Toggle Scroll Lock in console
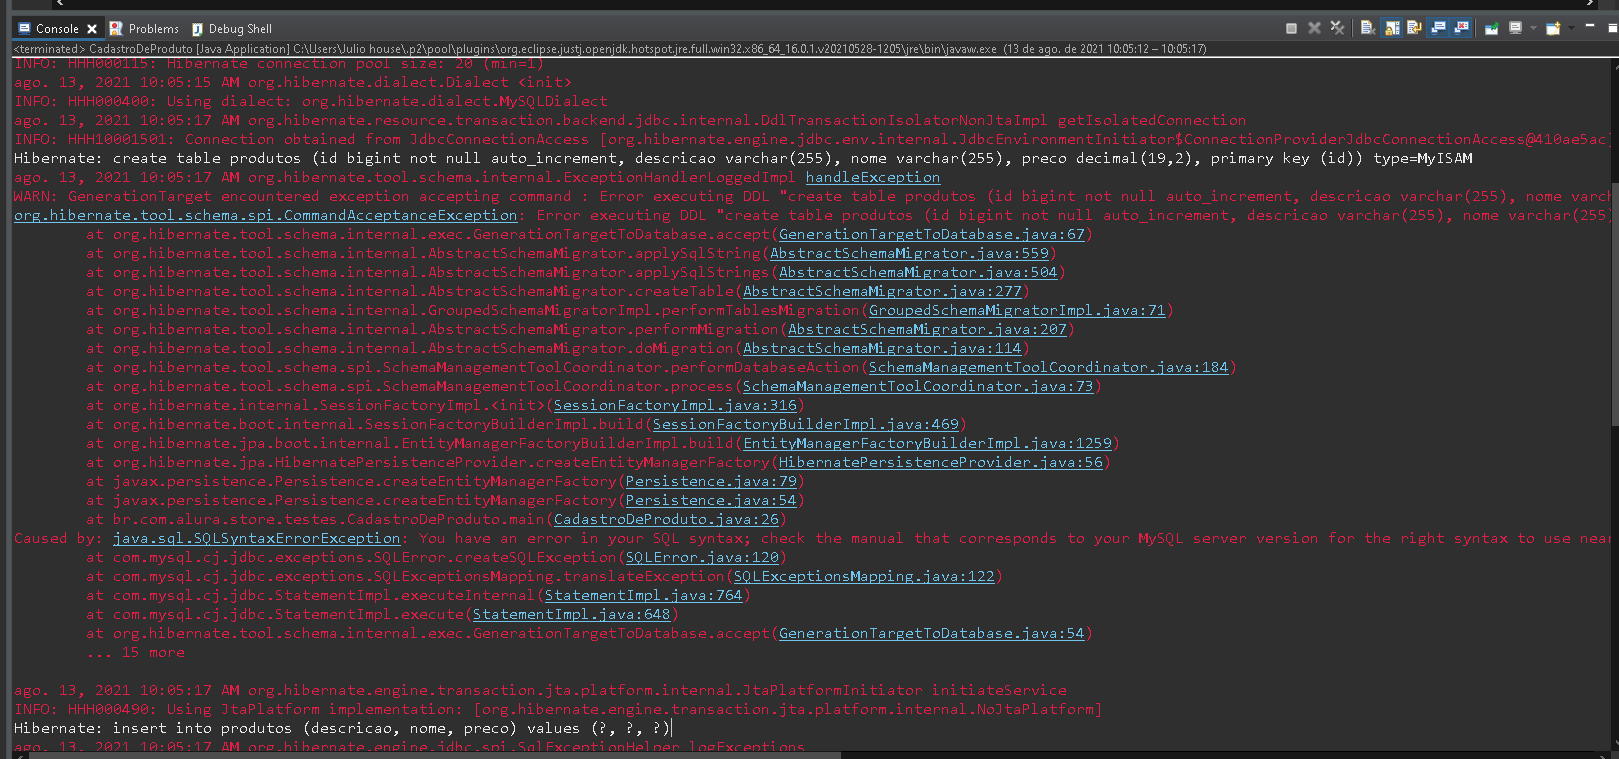The image size is (1619, 759). [1391, 28]
